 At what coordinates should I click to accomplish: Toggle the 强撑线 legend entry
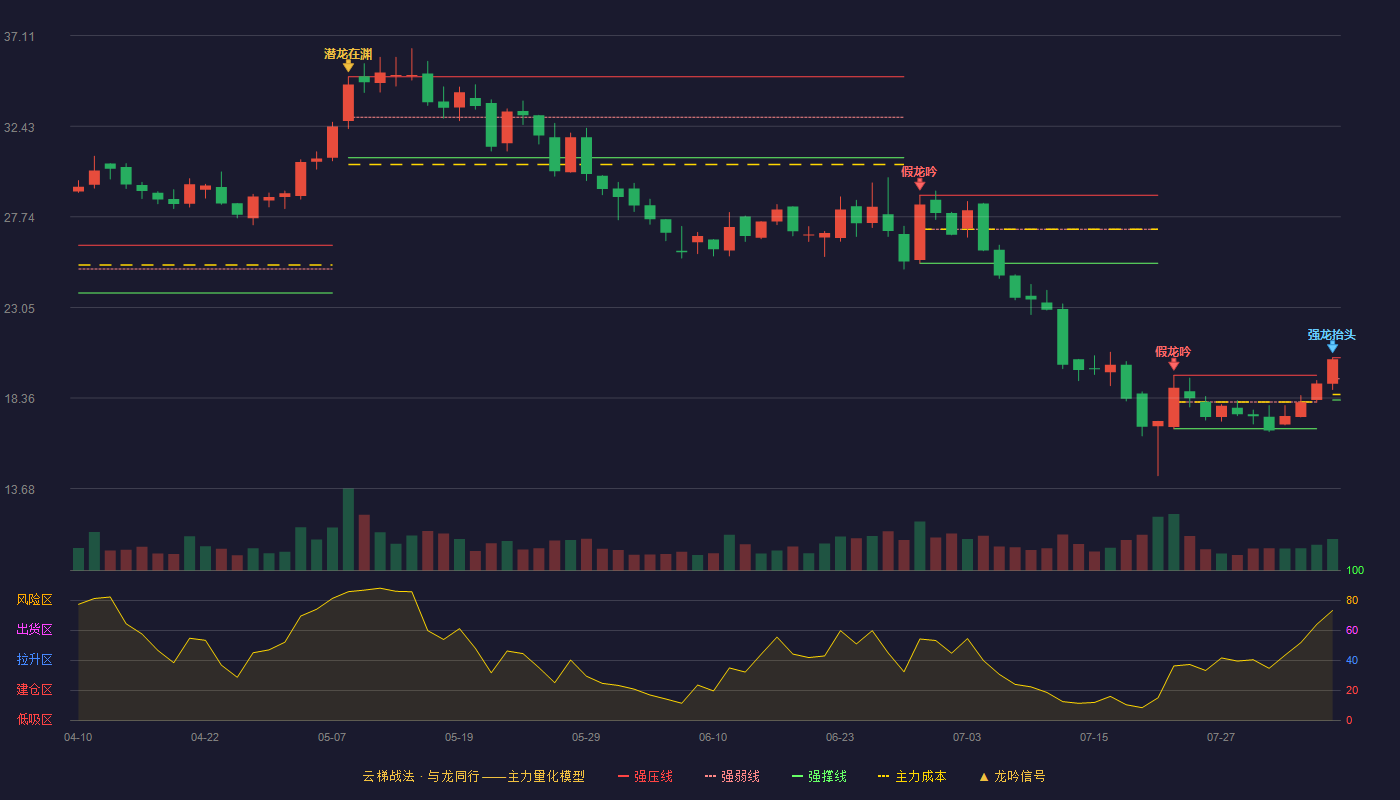[x=819, y=776]
